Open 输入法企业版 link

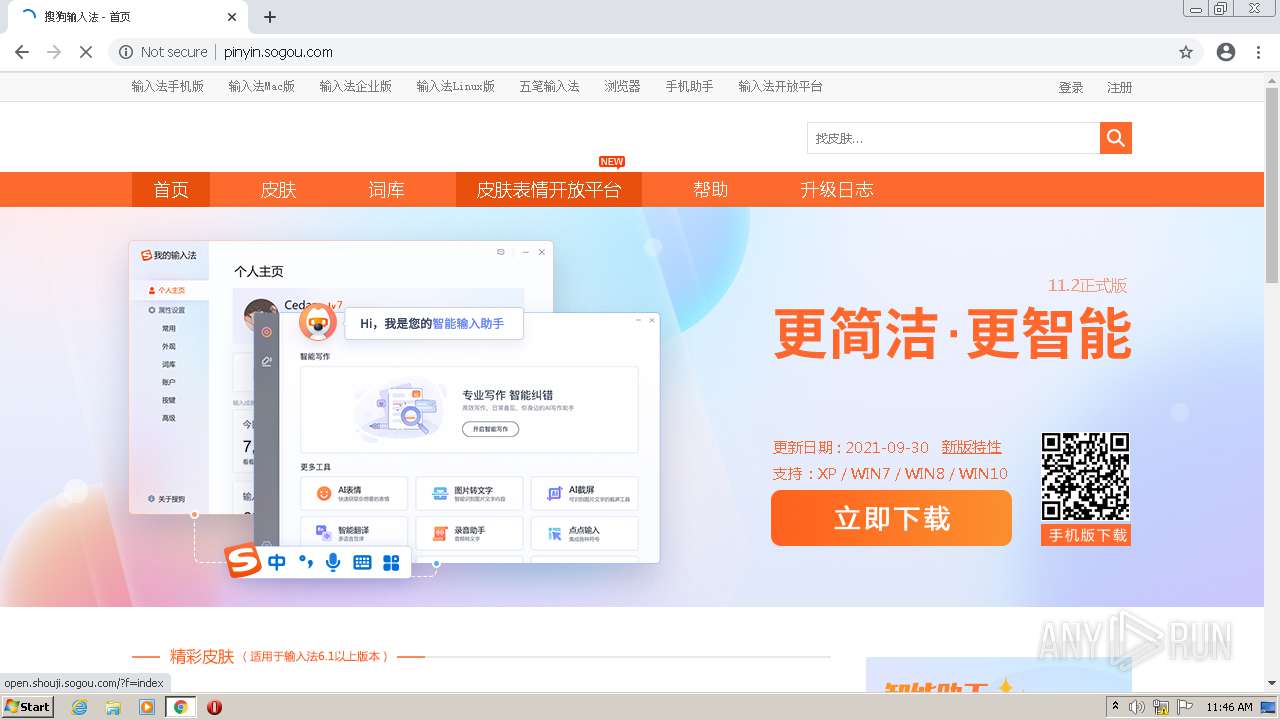point(356,86)
